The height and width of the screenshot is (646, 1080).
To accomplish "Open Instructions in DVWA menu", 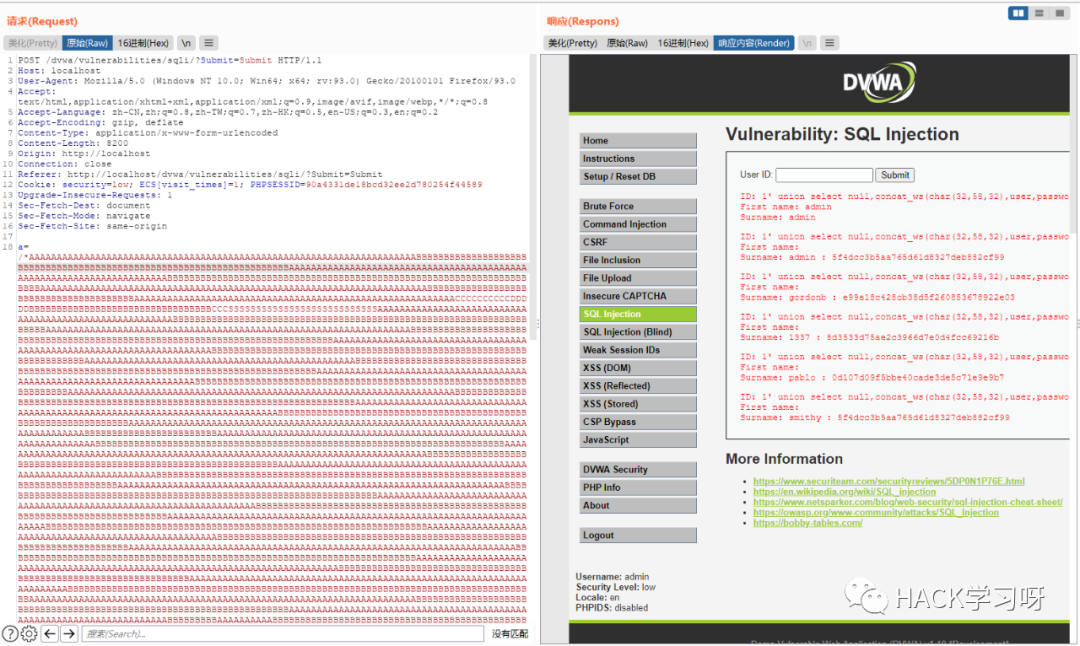I will click(638, 158).
